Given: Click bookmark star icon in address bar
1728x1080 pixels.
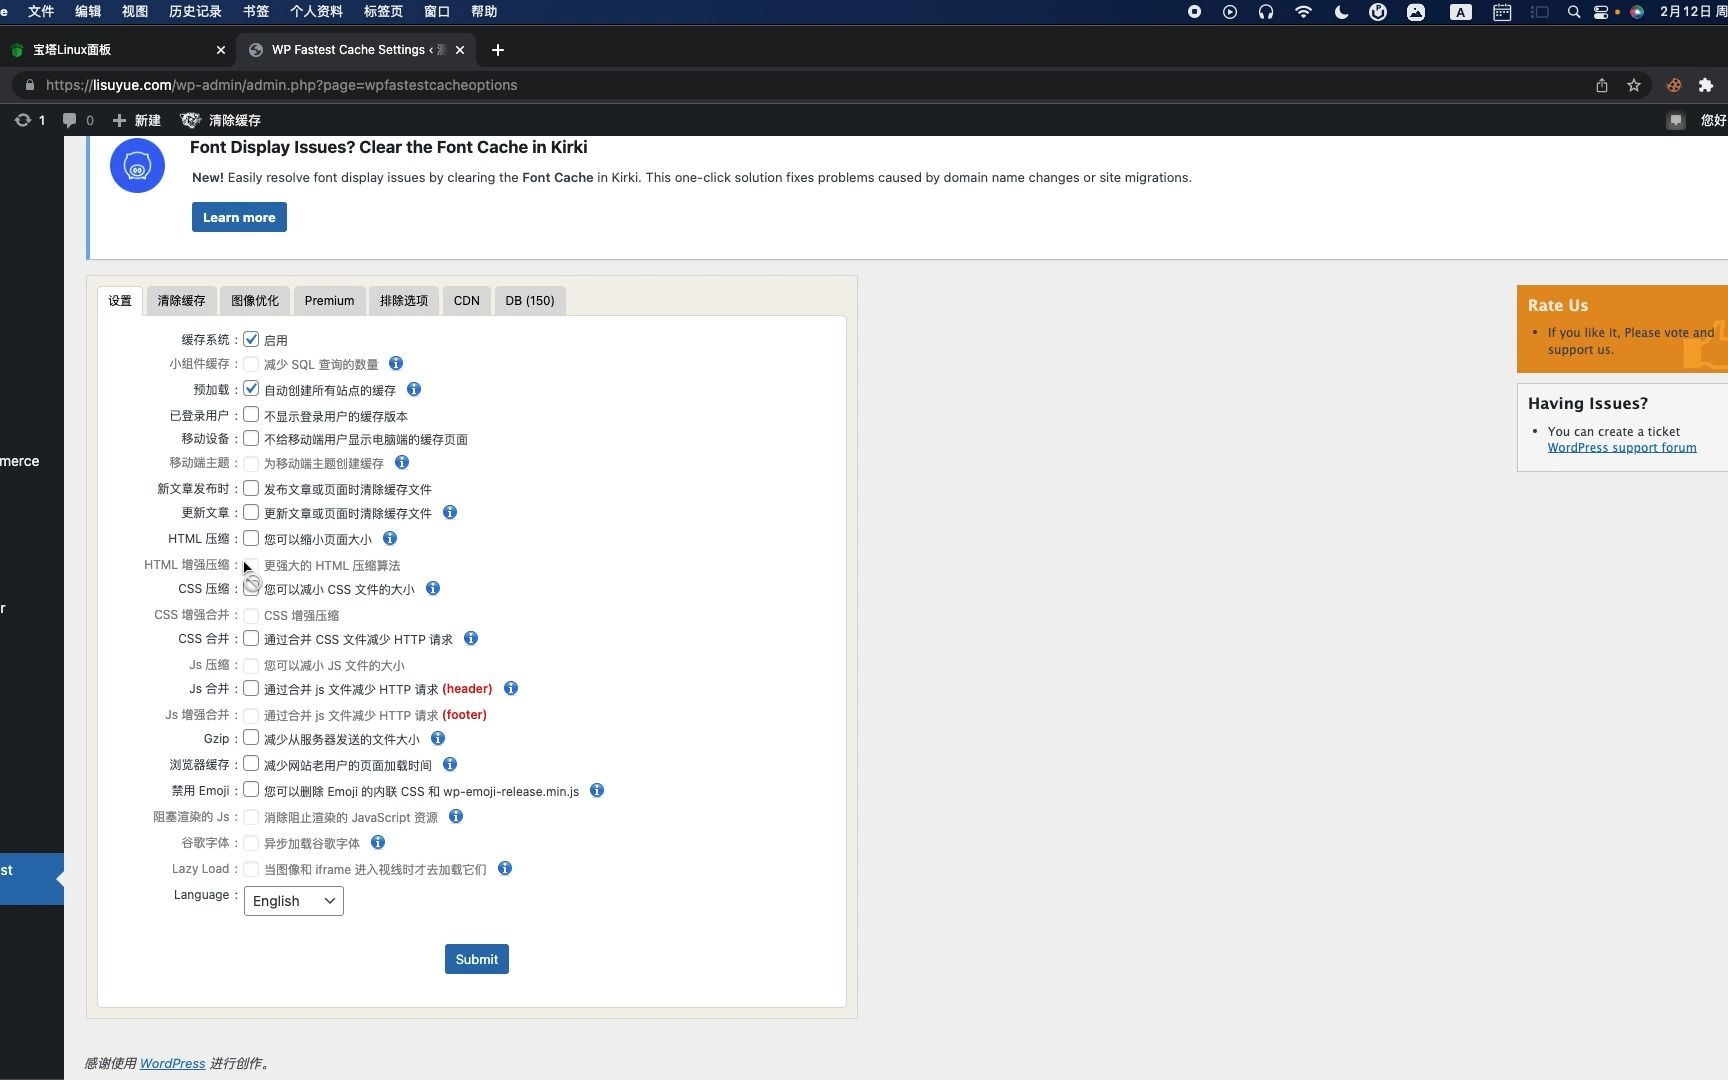Looking at the screenshot, I should coord(1634,85).
